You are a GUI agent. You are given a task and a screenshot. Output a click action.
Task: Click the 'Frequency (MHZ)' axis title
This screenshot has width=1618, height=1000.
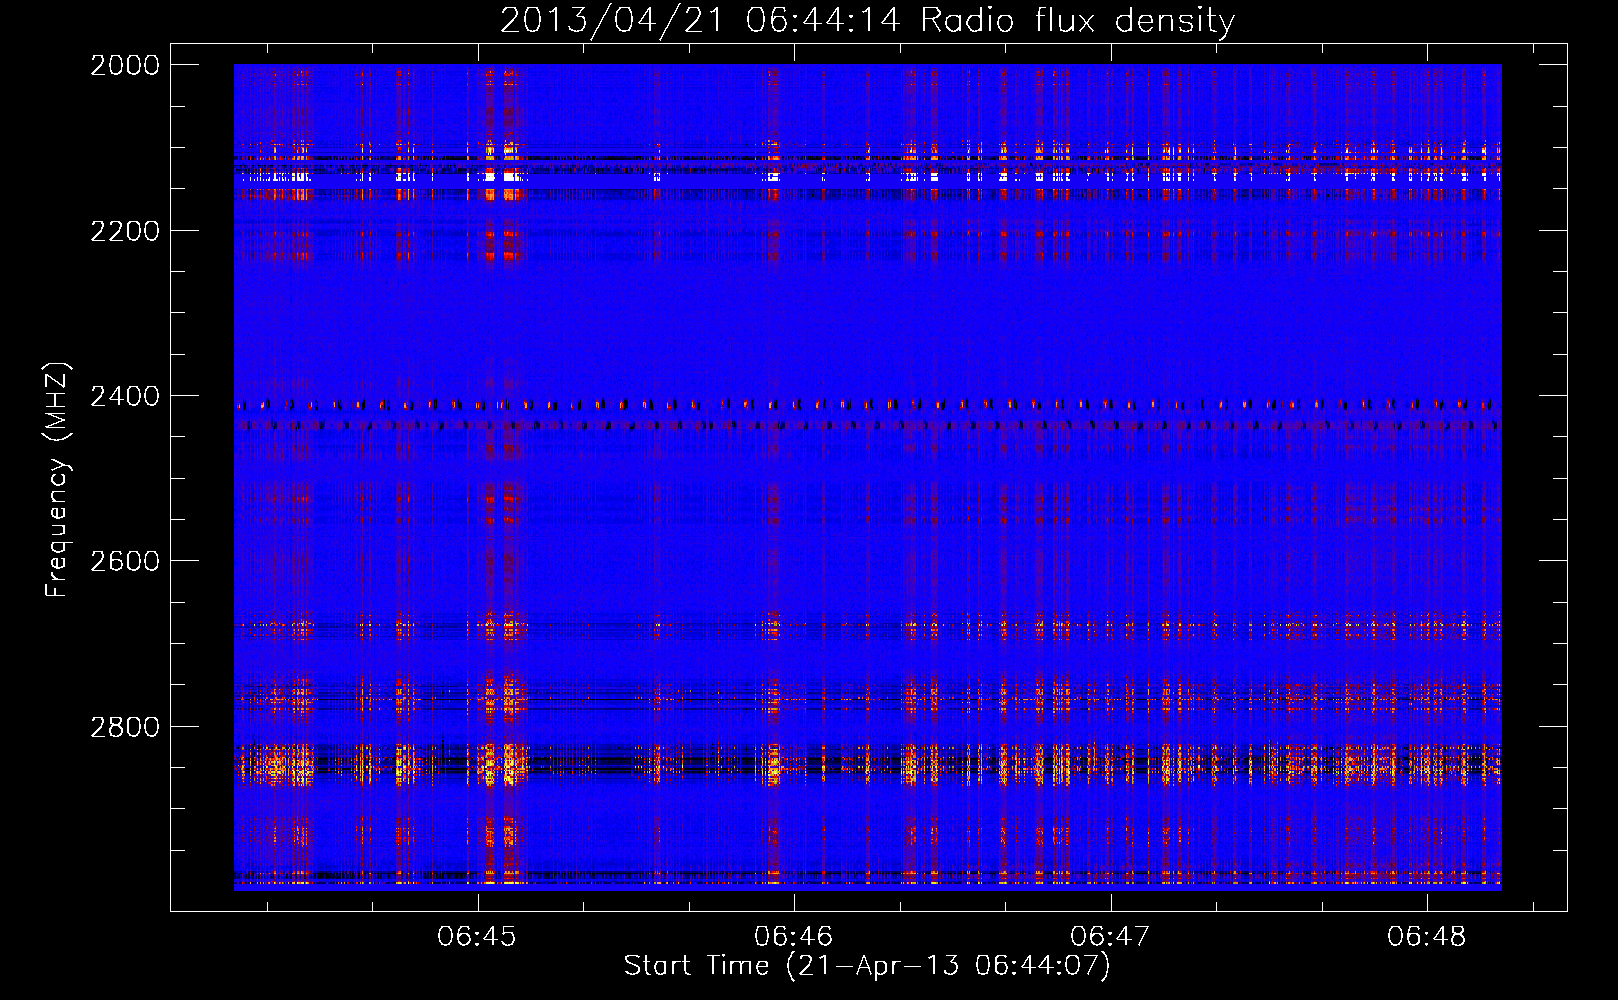[x=57, y=480]
